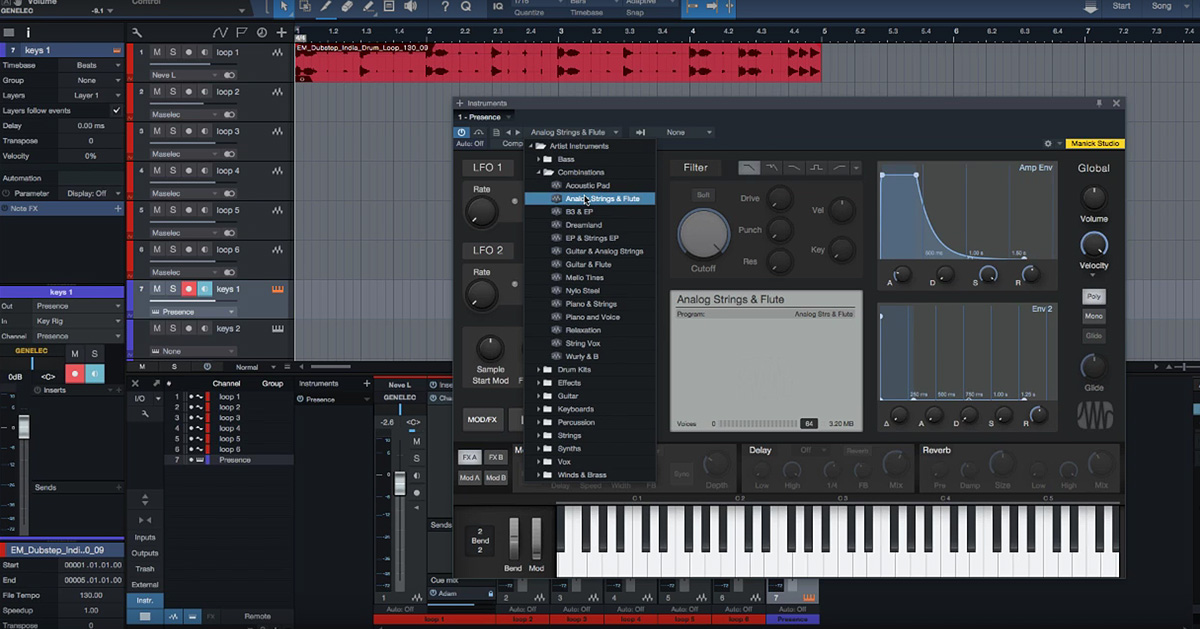1200x629 pixels.
Task: Open Presence settings gear icon
Action: point(1047,144)
